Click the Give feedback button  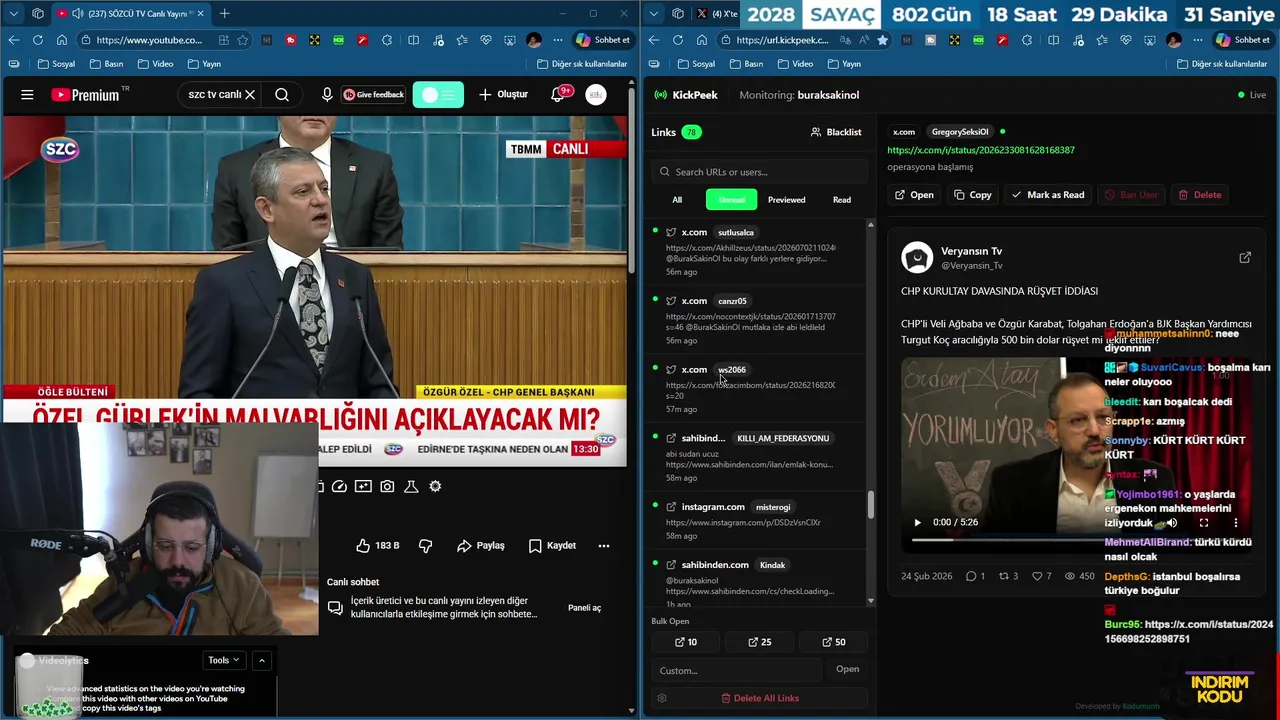(x=373, y=95)
